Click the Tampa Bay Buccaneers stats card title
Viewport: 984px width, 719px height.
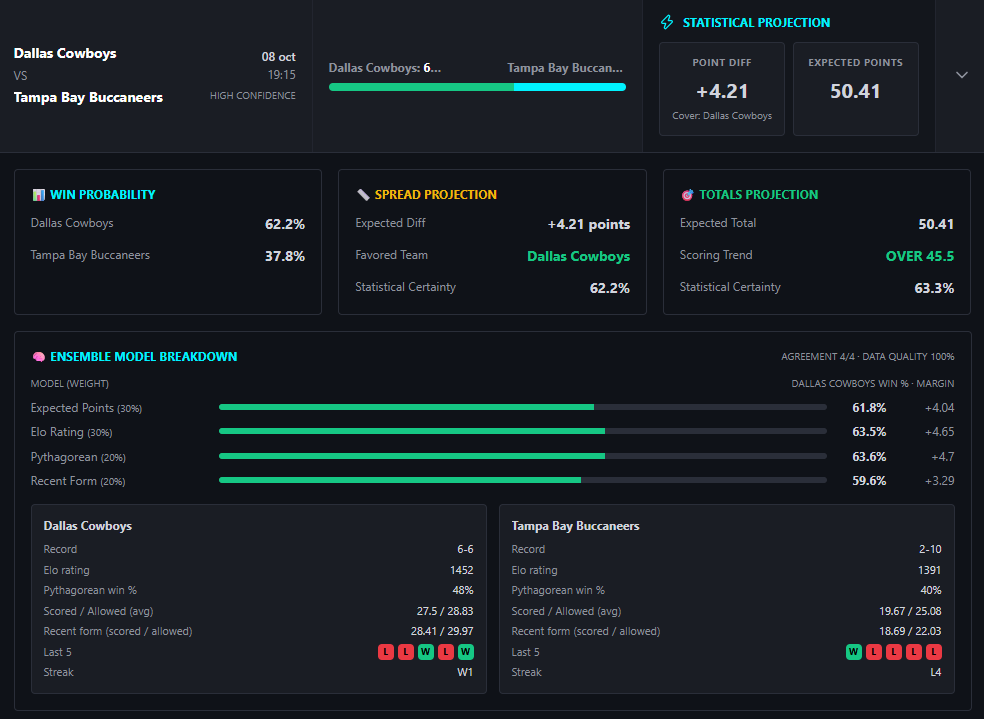point(575,526)
